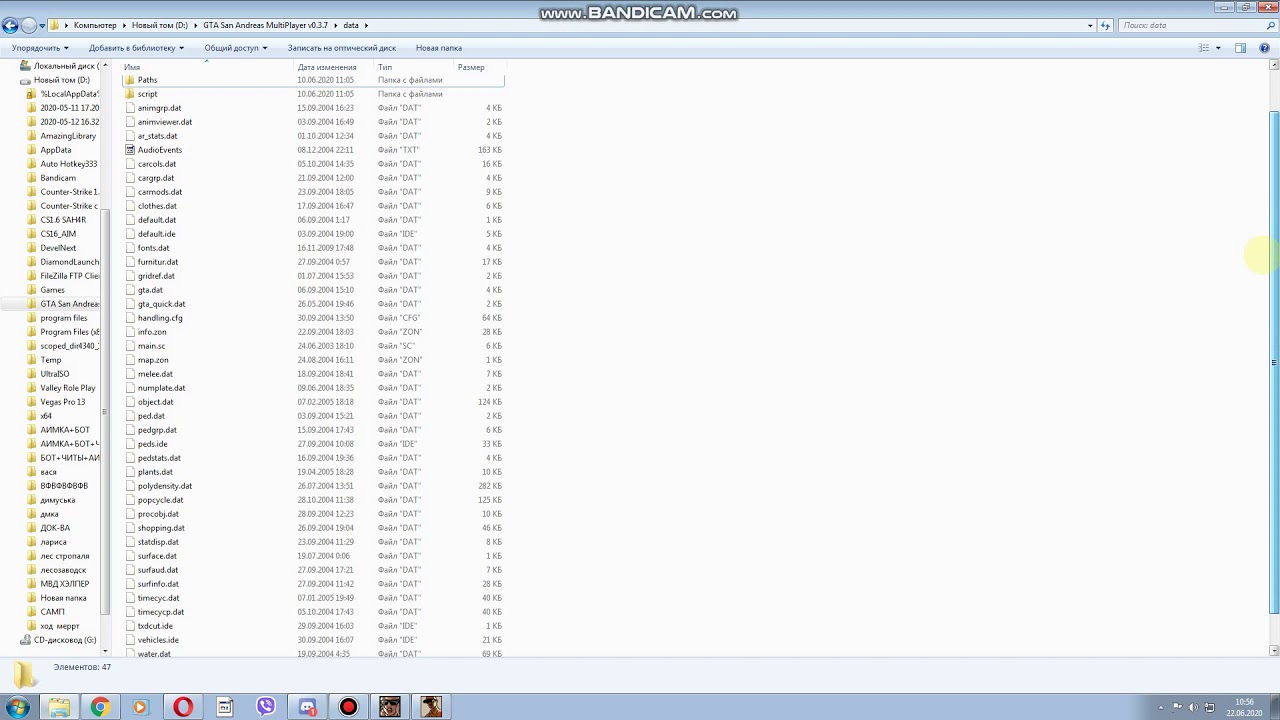The width and height of the screenshot is (1280, 720).
Task: Go back using the Back arrow button
Action: [10, 25]
